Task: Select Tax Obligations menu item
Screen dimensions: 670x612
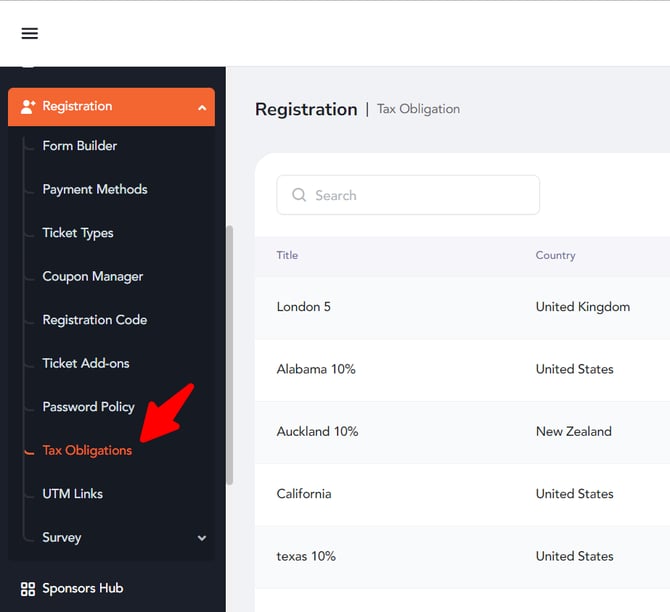Action: coord(87,450)
